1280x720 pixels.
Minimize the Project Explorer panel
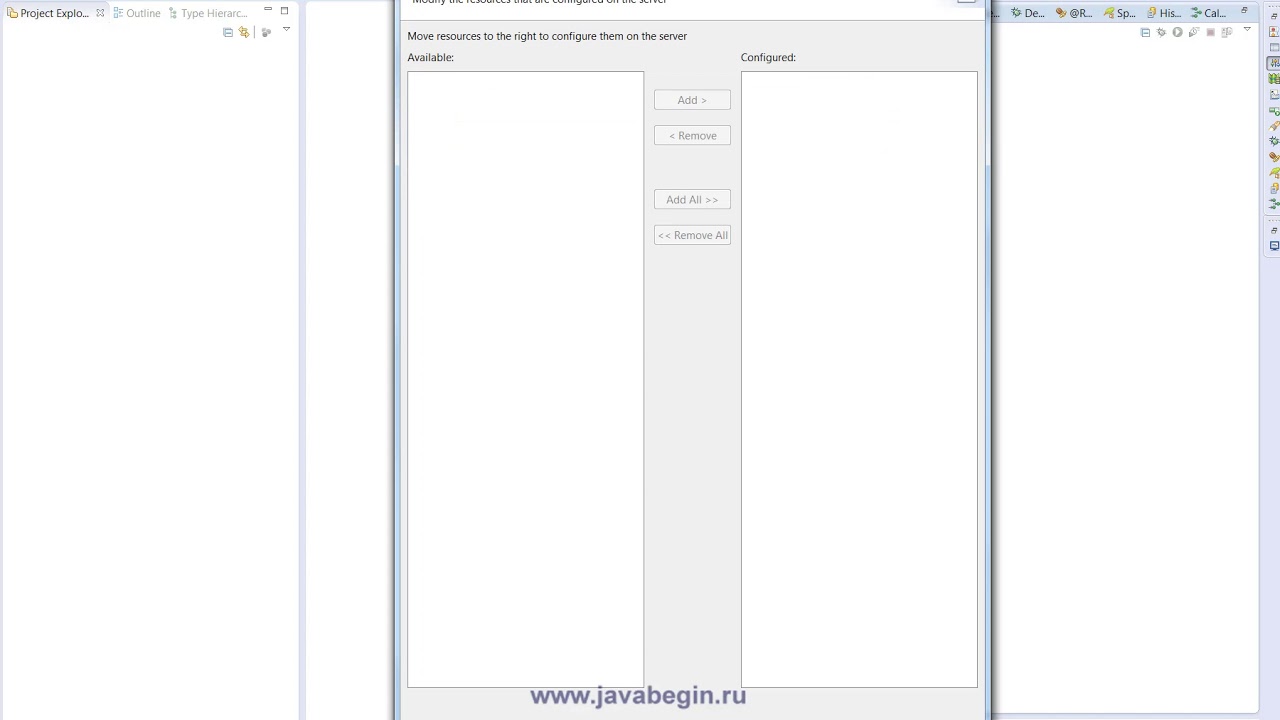click(268, 10)
